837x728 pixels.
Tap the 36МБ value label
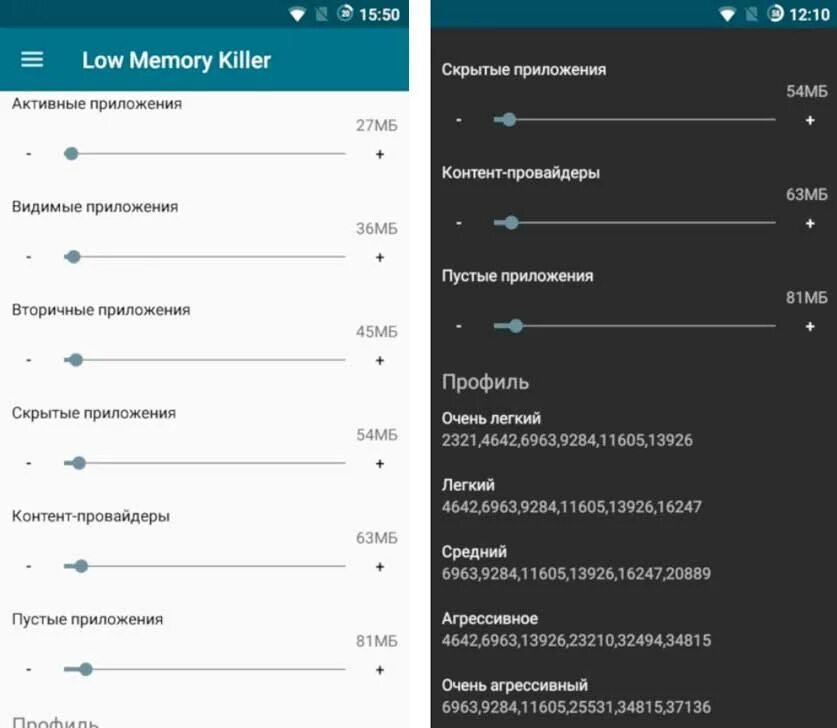pyautogui.click(x=377, y=228)
